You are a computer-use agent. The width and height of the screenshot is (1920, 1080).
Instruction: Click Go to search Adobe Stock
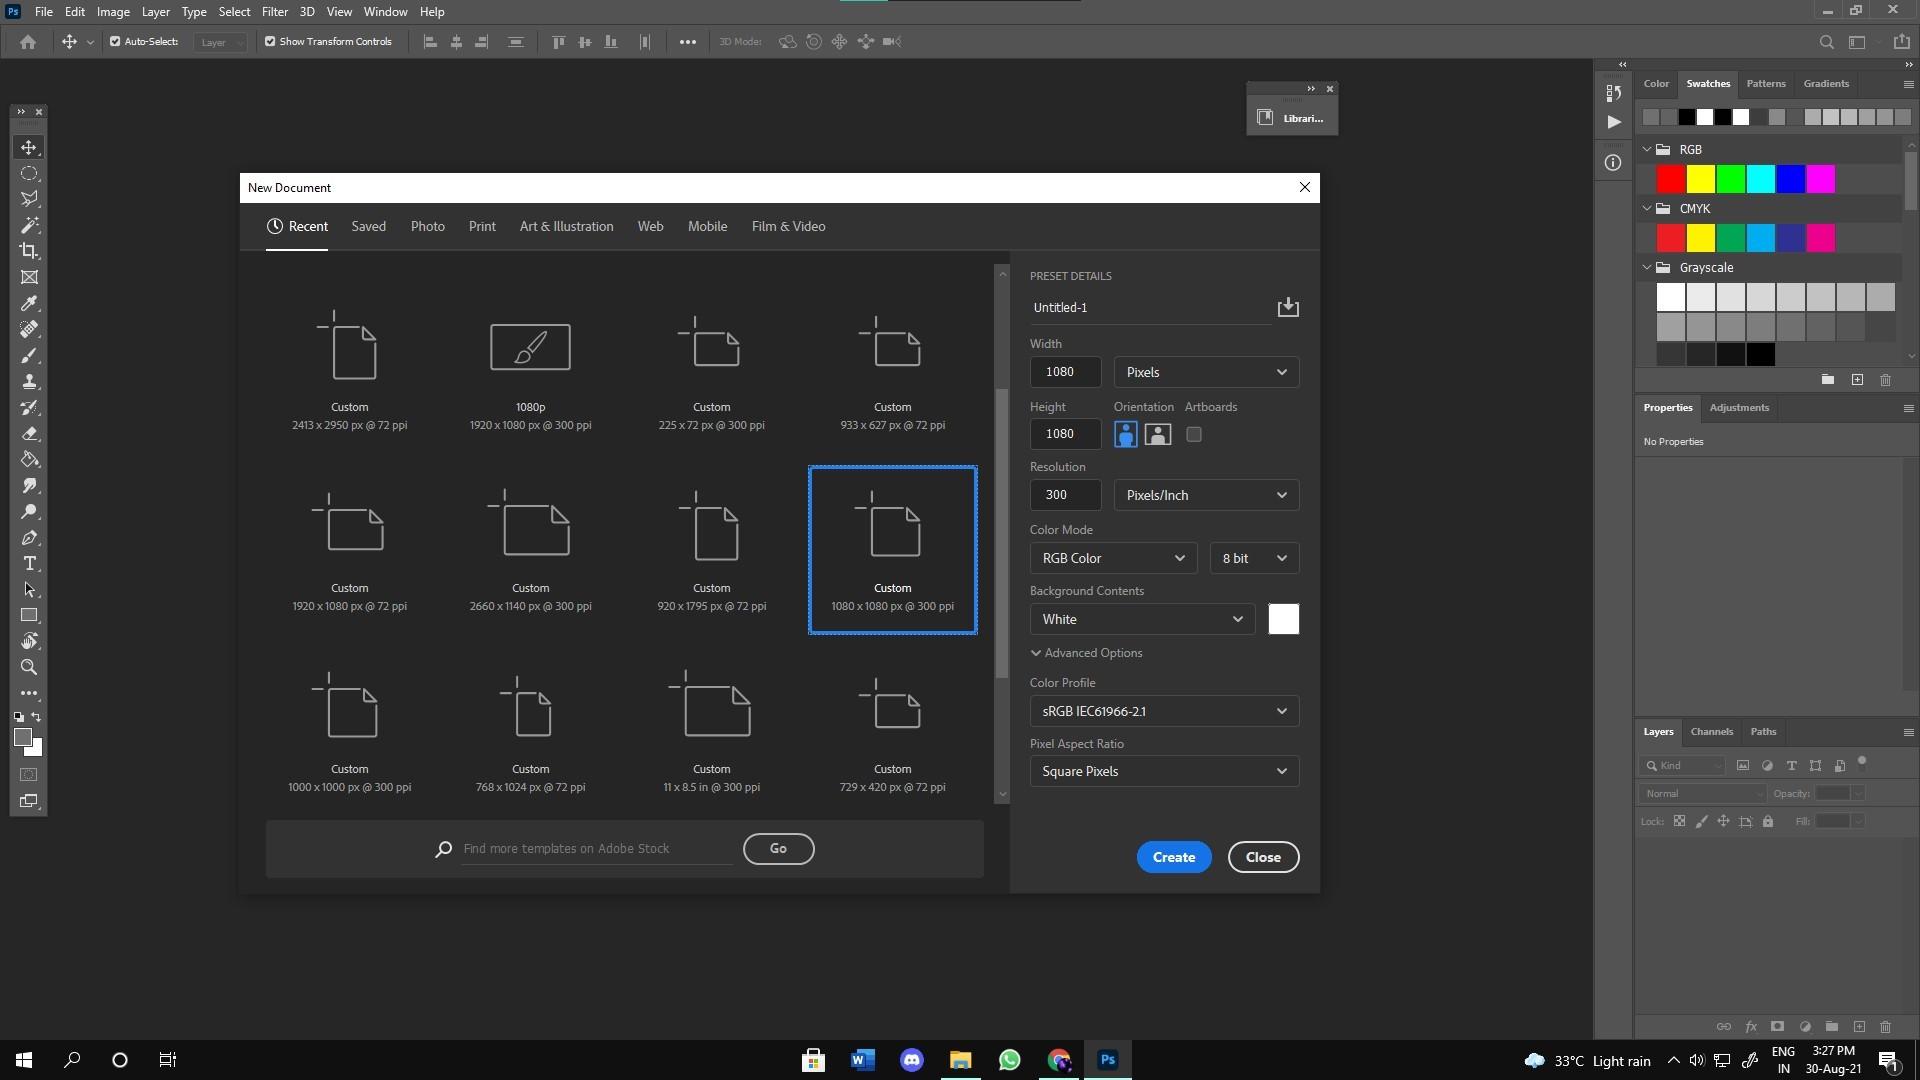tap(778, 849)
